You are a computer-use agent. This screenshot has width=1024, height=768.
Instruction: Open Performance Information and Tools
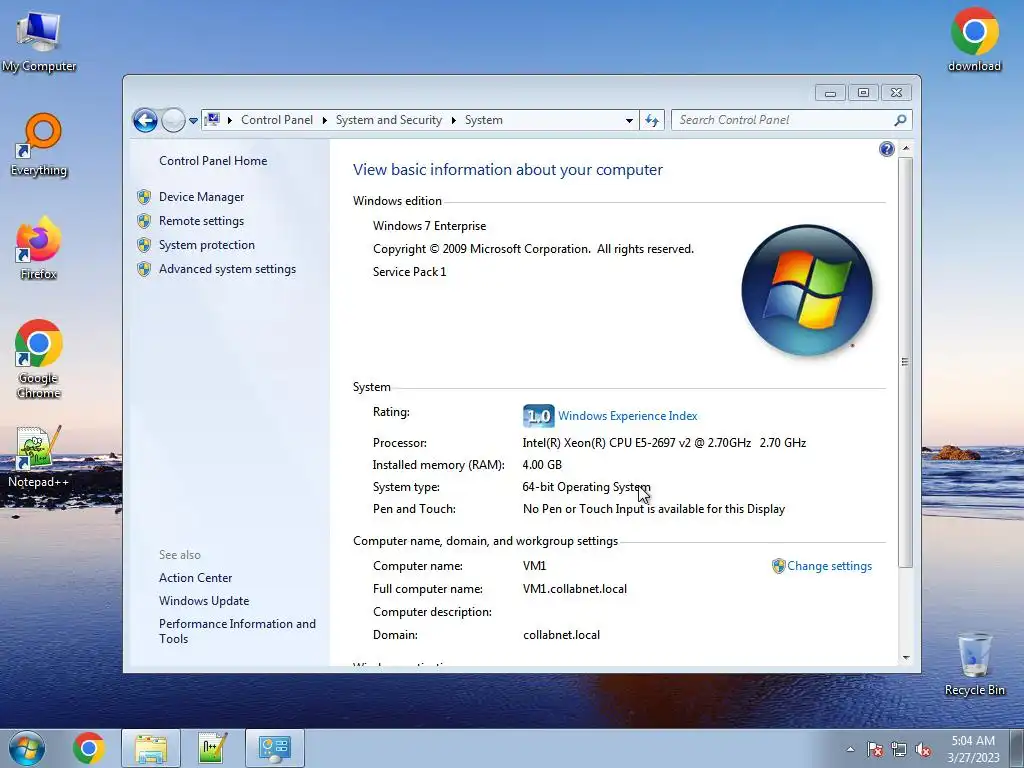[x=237, y=632]
